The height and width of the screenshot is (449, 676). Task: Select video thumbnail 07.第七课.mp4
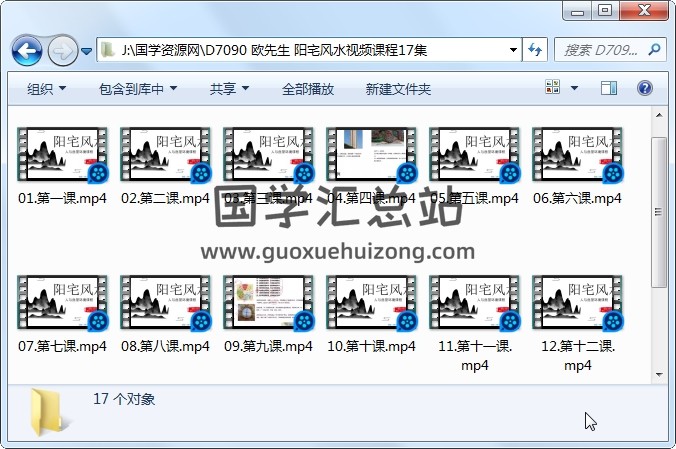(63, 303)
